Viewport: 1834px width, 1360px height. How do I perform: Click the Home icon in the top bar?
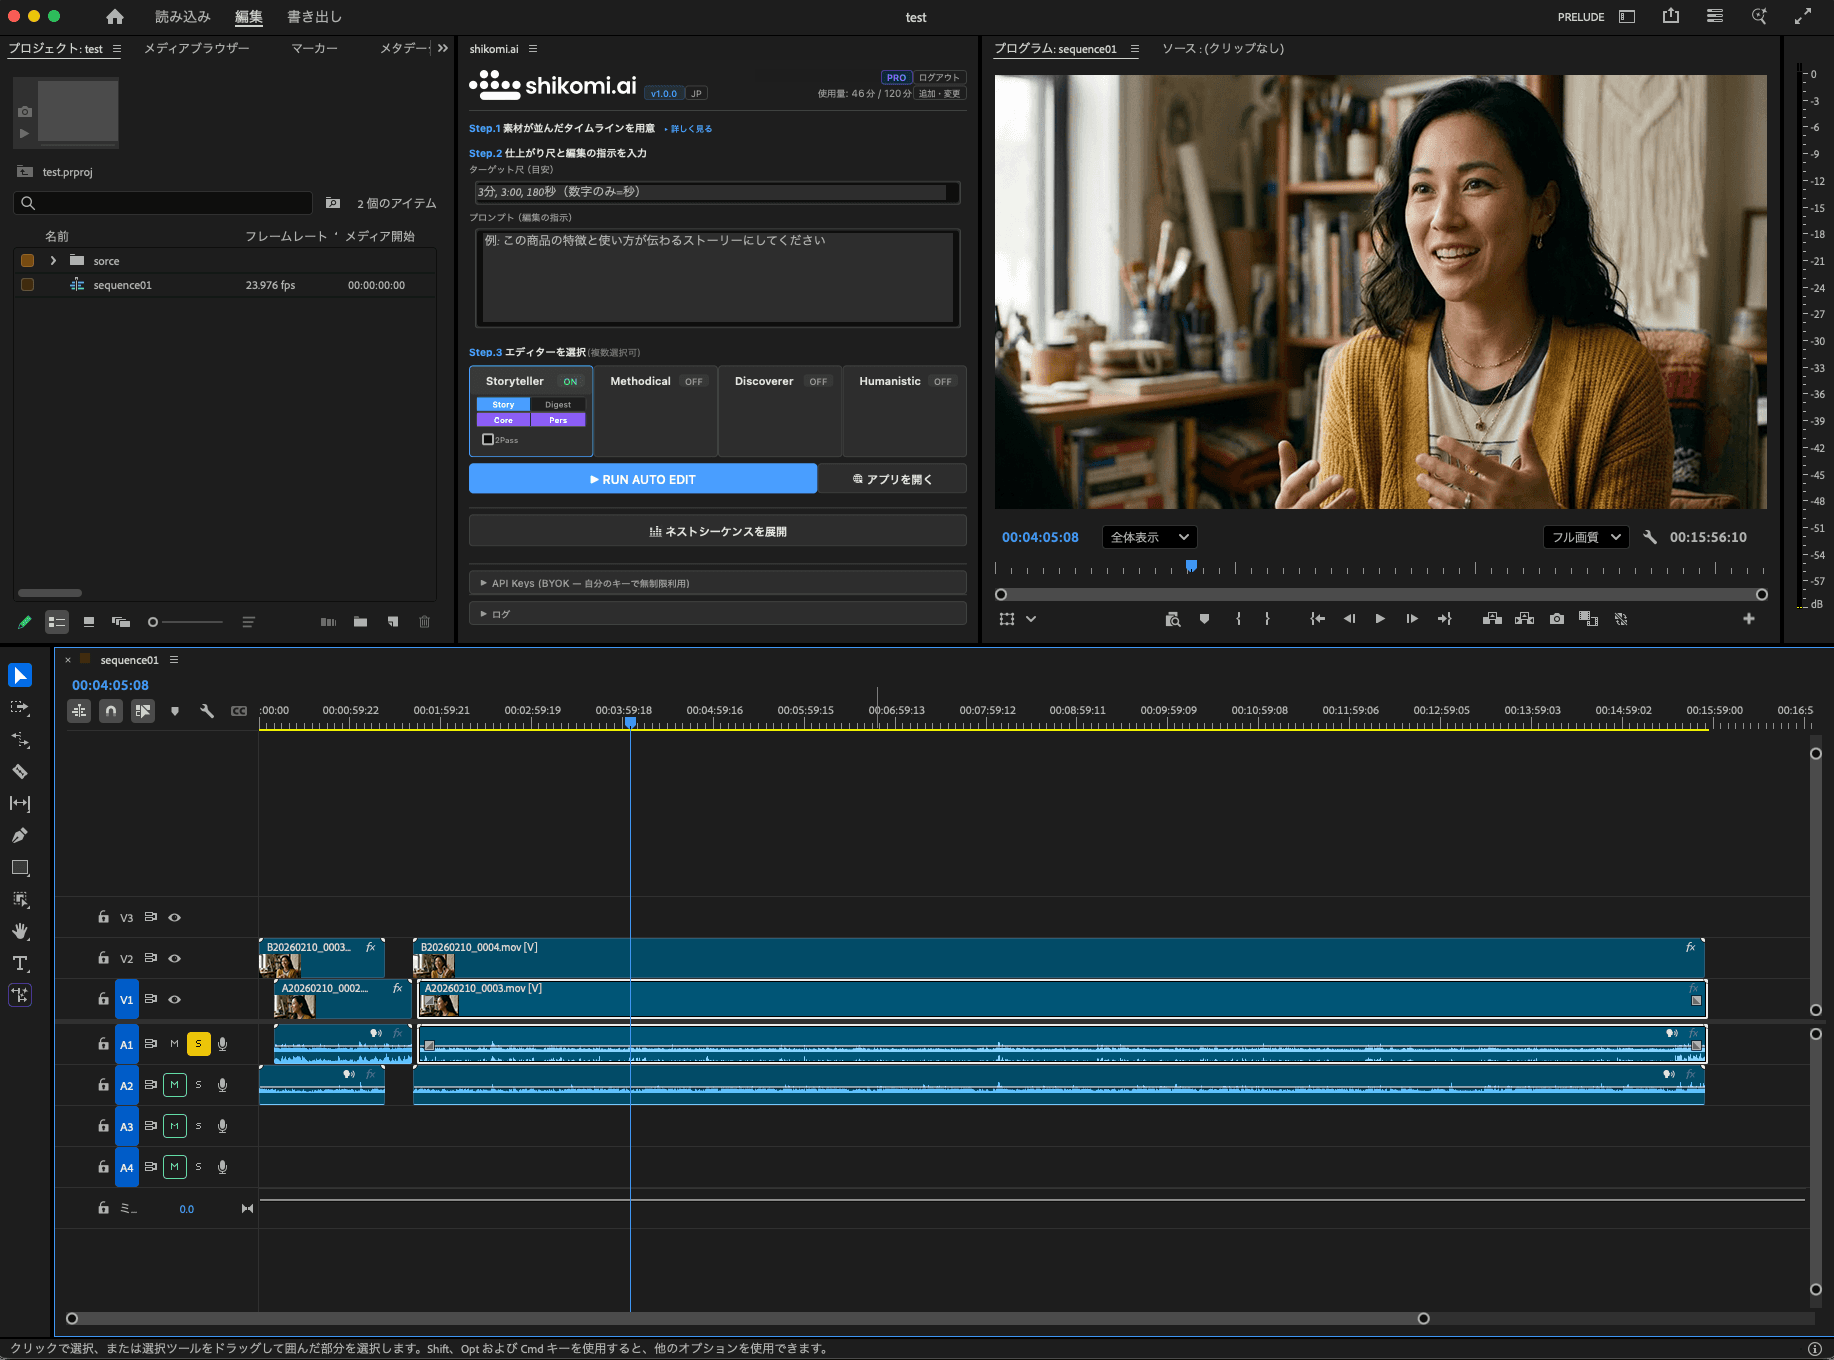point(115,17)
